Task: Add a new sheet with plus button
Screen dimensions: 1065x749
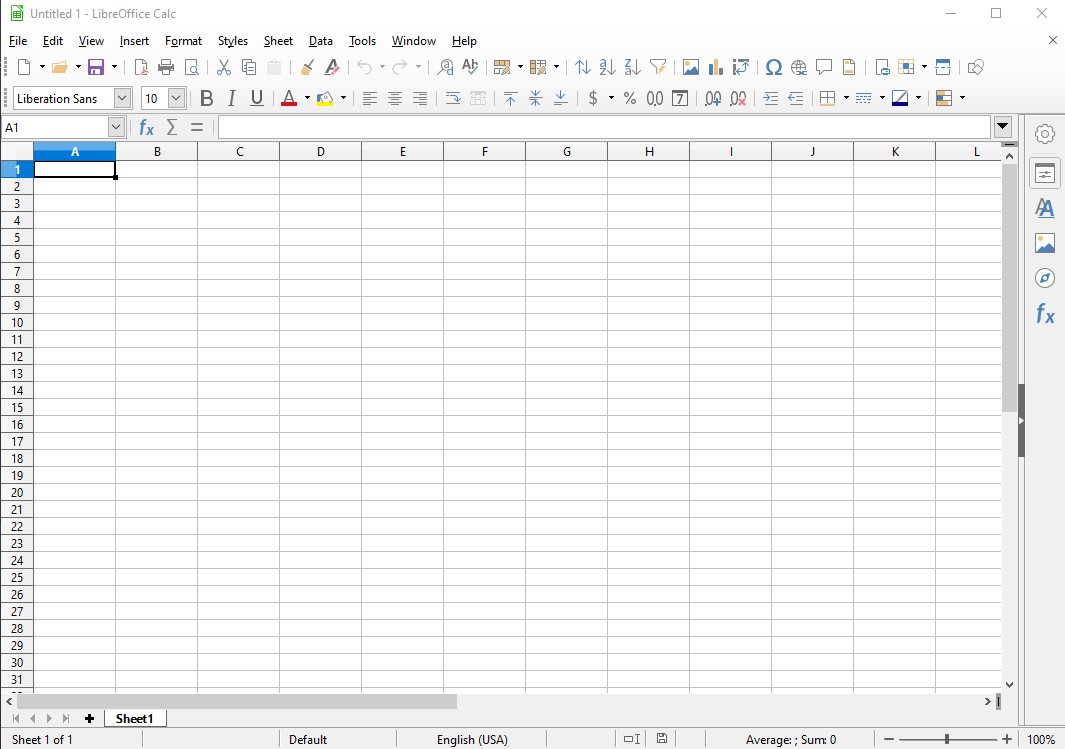Action: pyautogui.click(x=89, y=718)
